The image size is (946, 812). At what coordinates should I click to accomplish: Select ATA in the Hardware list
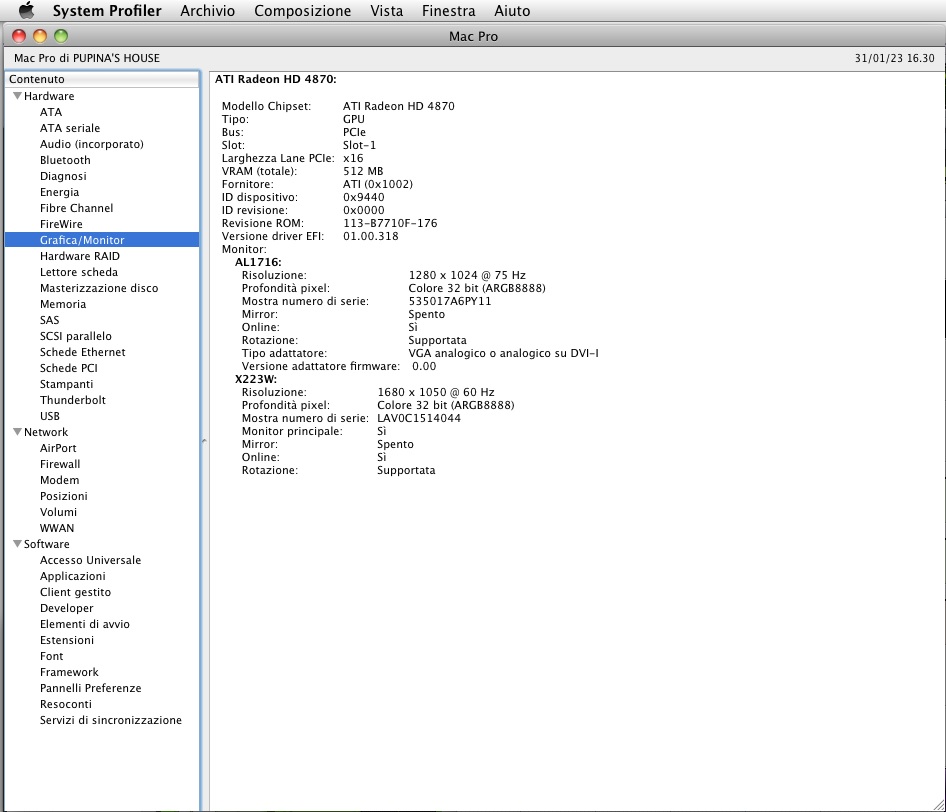(x=51, y=112)
